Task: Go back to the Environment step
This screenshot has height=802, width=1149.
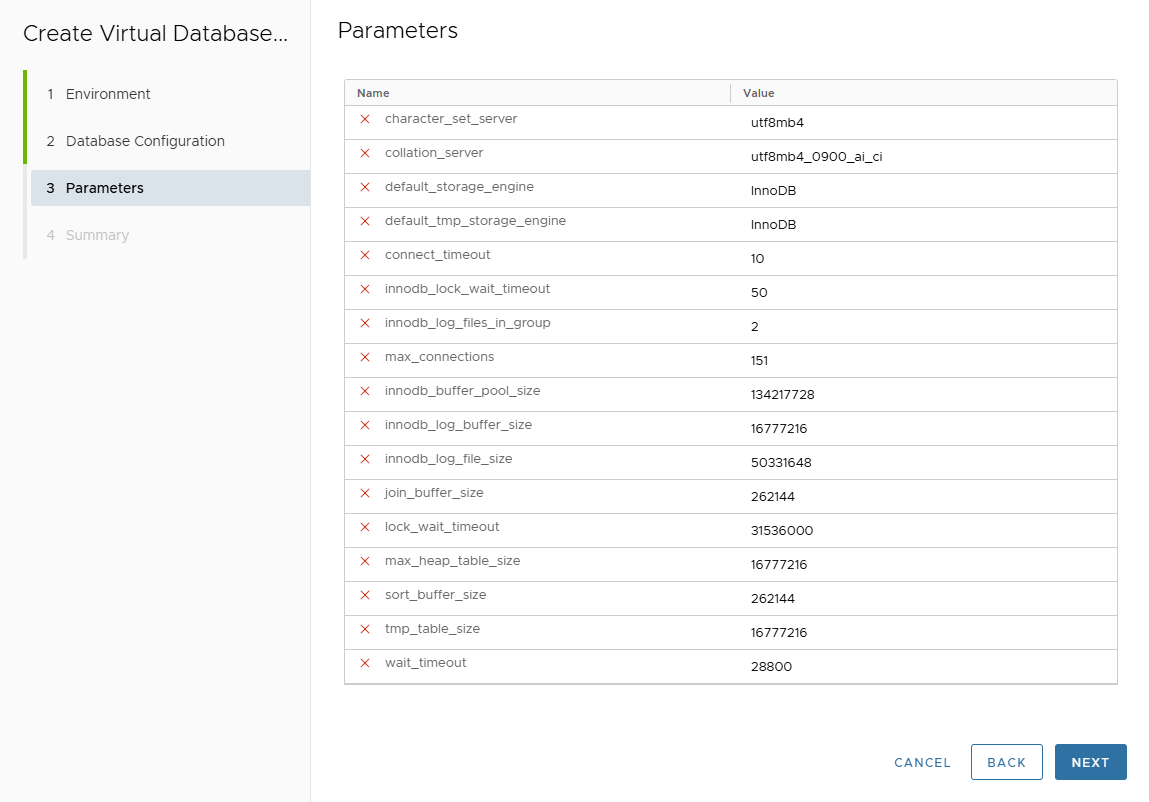Action: click(107, 94)
